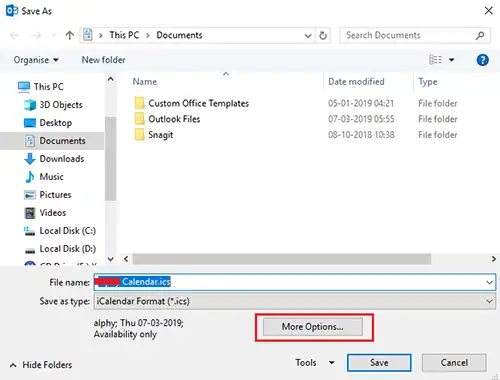Create a New folder

coord(103,60)
